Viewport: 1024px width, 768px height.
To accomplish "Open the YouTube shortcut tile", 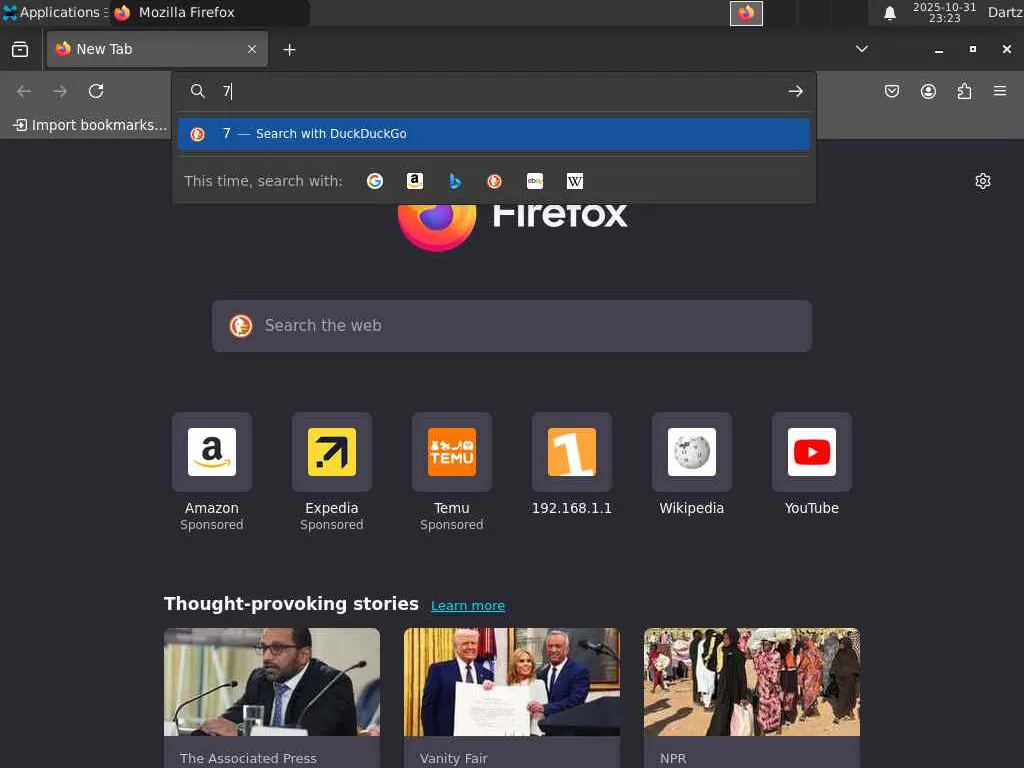I will click(812, 452).
